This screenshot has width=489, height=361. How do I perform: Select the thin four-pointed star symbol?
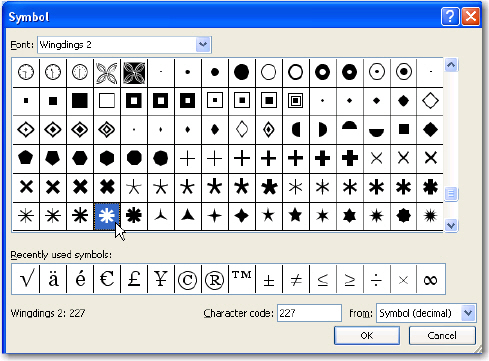coord(215,216)
